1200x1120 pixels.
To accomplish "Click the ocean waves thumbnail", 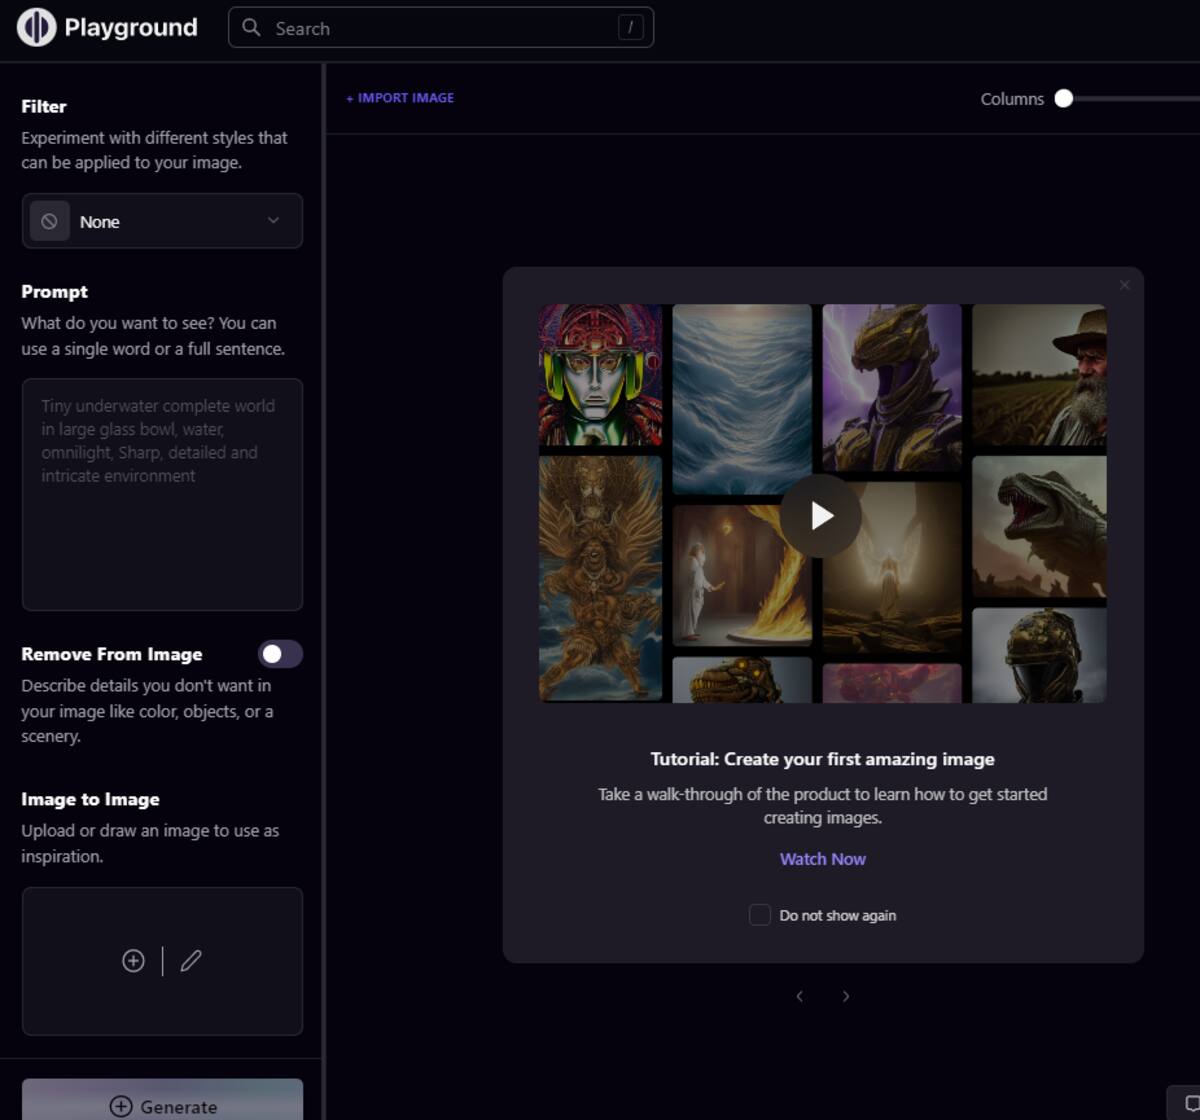I will click(x=742, y=399).
